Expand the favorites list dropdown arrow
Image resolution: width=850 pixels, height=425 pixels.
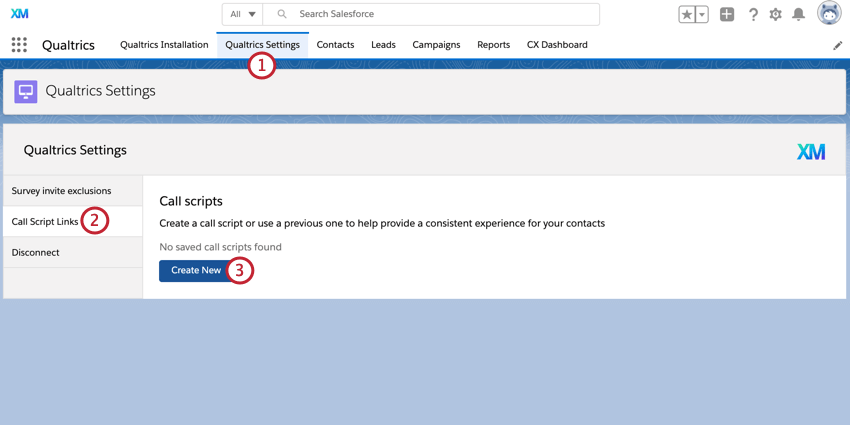pyautogui.click(x=701, y=15)
